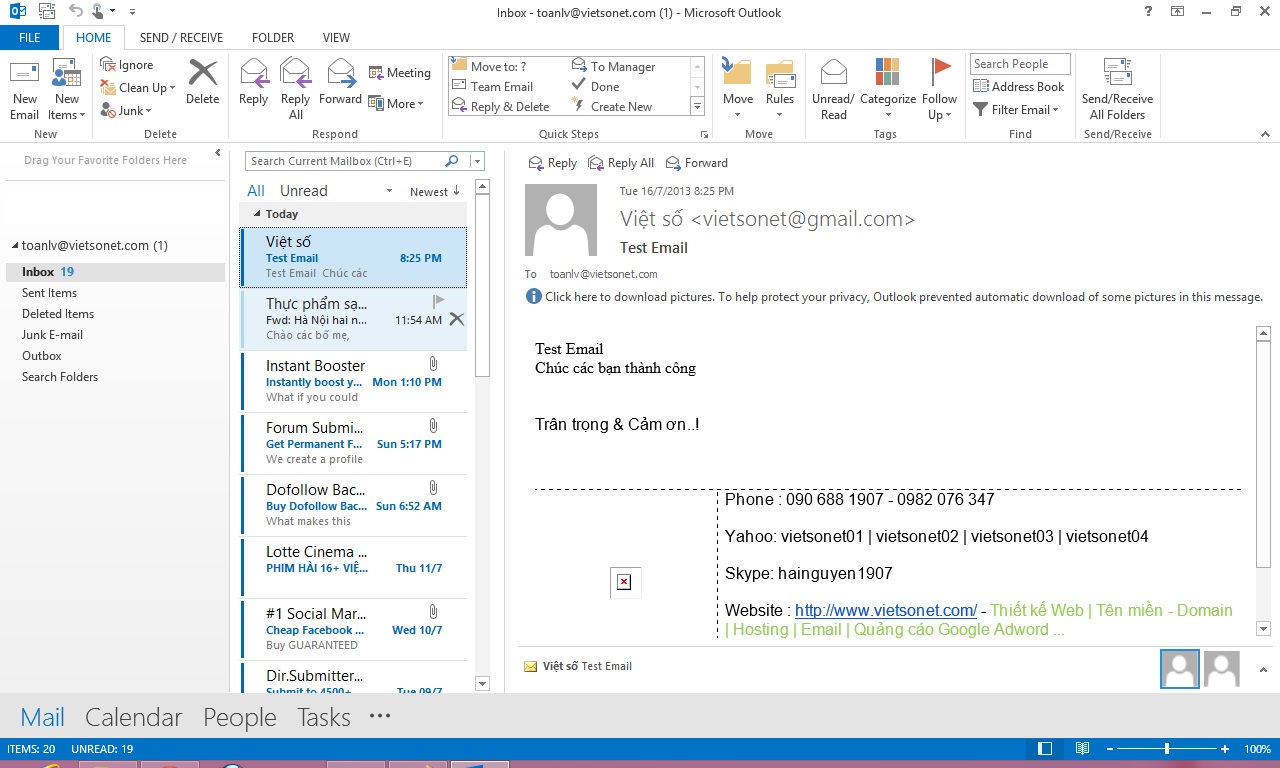Expand the People pane at the bottom
This screenshot has width=1280, height=768.
coord(1262,669)
